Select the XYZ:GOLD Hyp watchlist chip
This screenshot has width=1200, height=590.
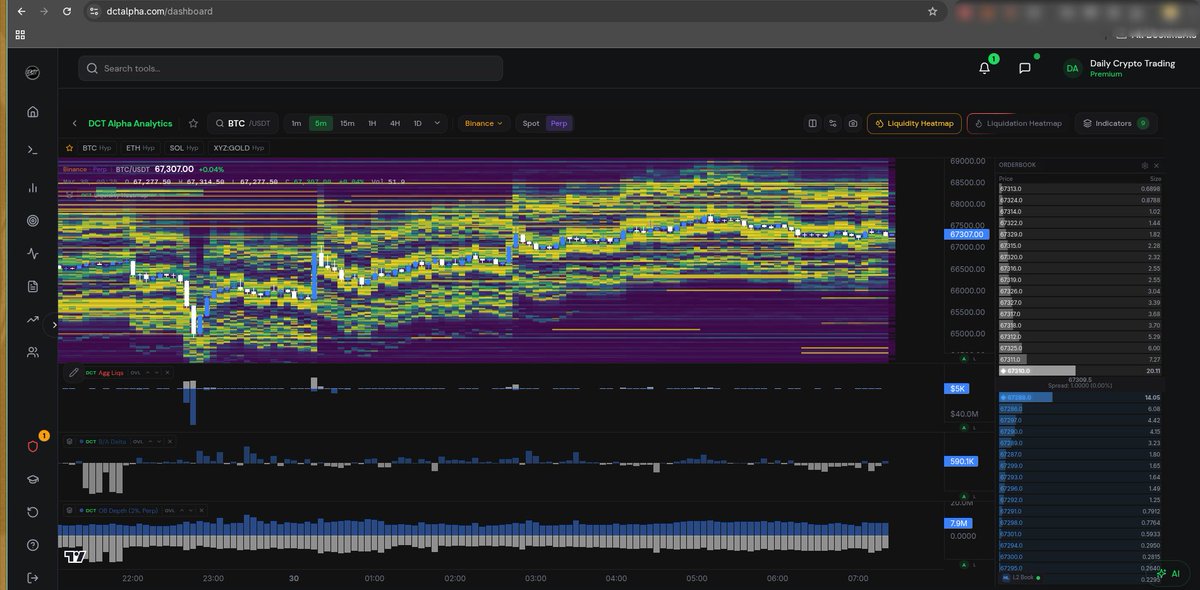pos(240,147)
